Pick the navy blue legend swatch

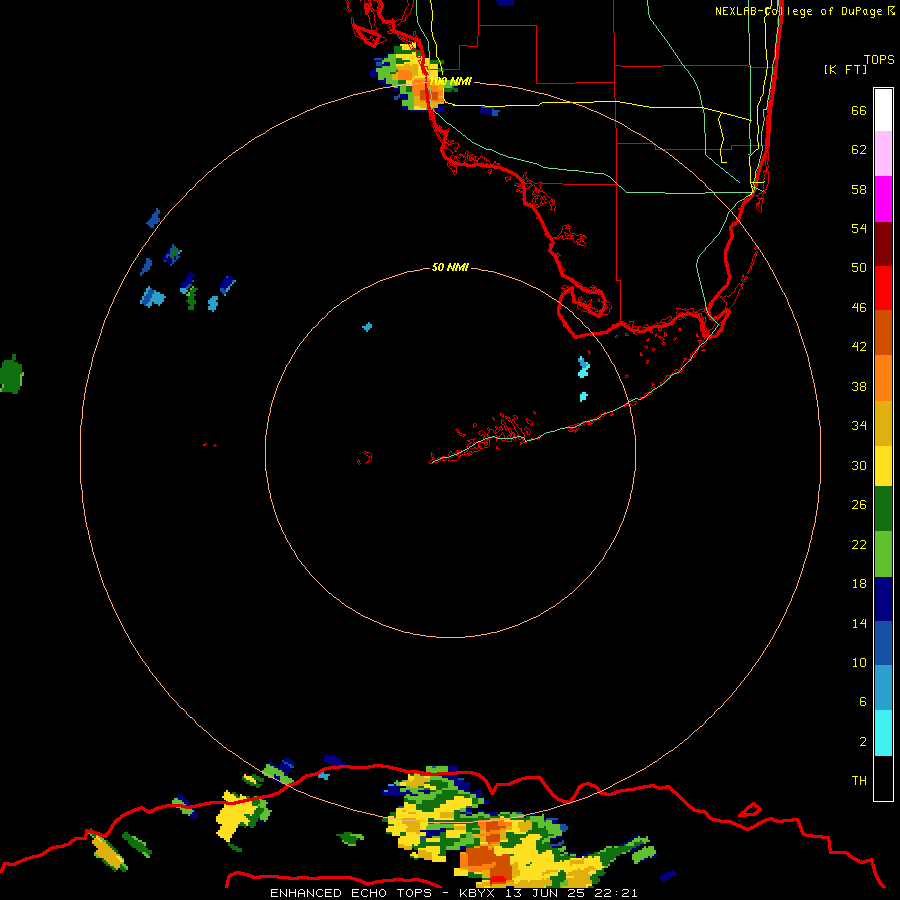[x=883, y=599]
